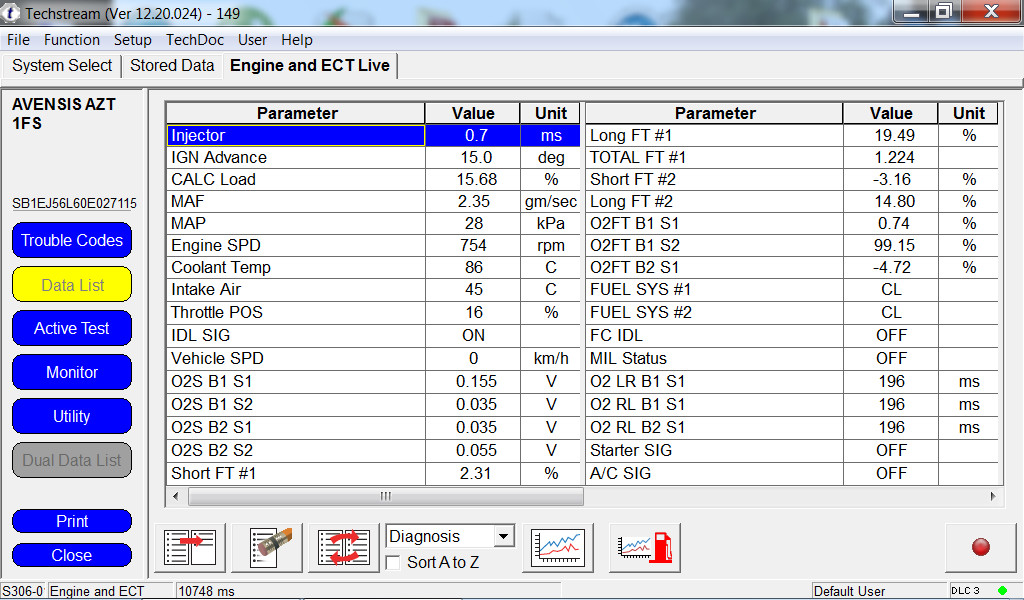This screenshot has height=600, width=1024.
Task: Click the list with right arrow icon
Action: pos(190,547)
